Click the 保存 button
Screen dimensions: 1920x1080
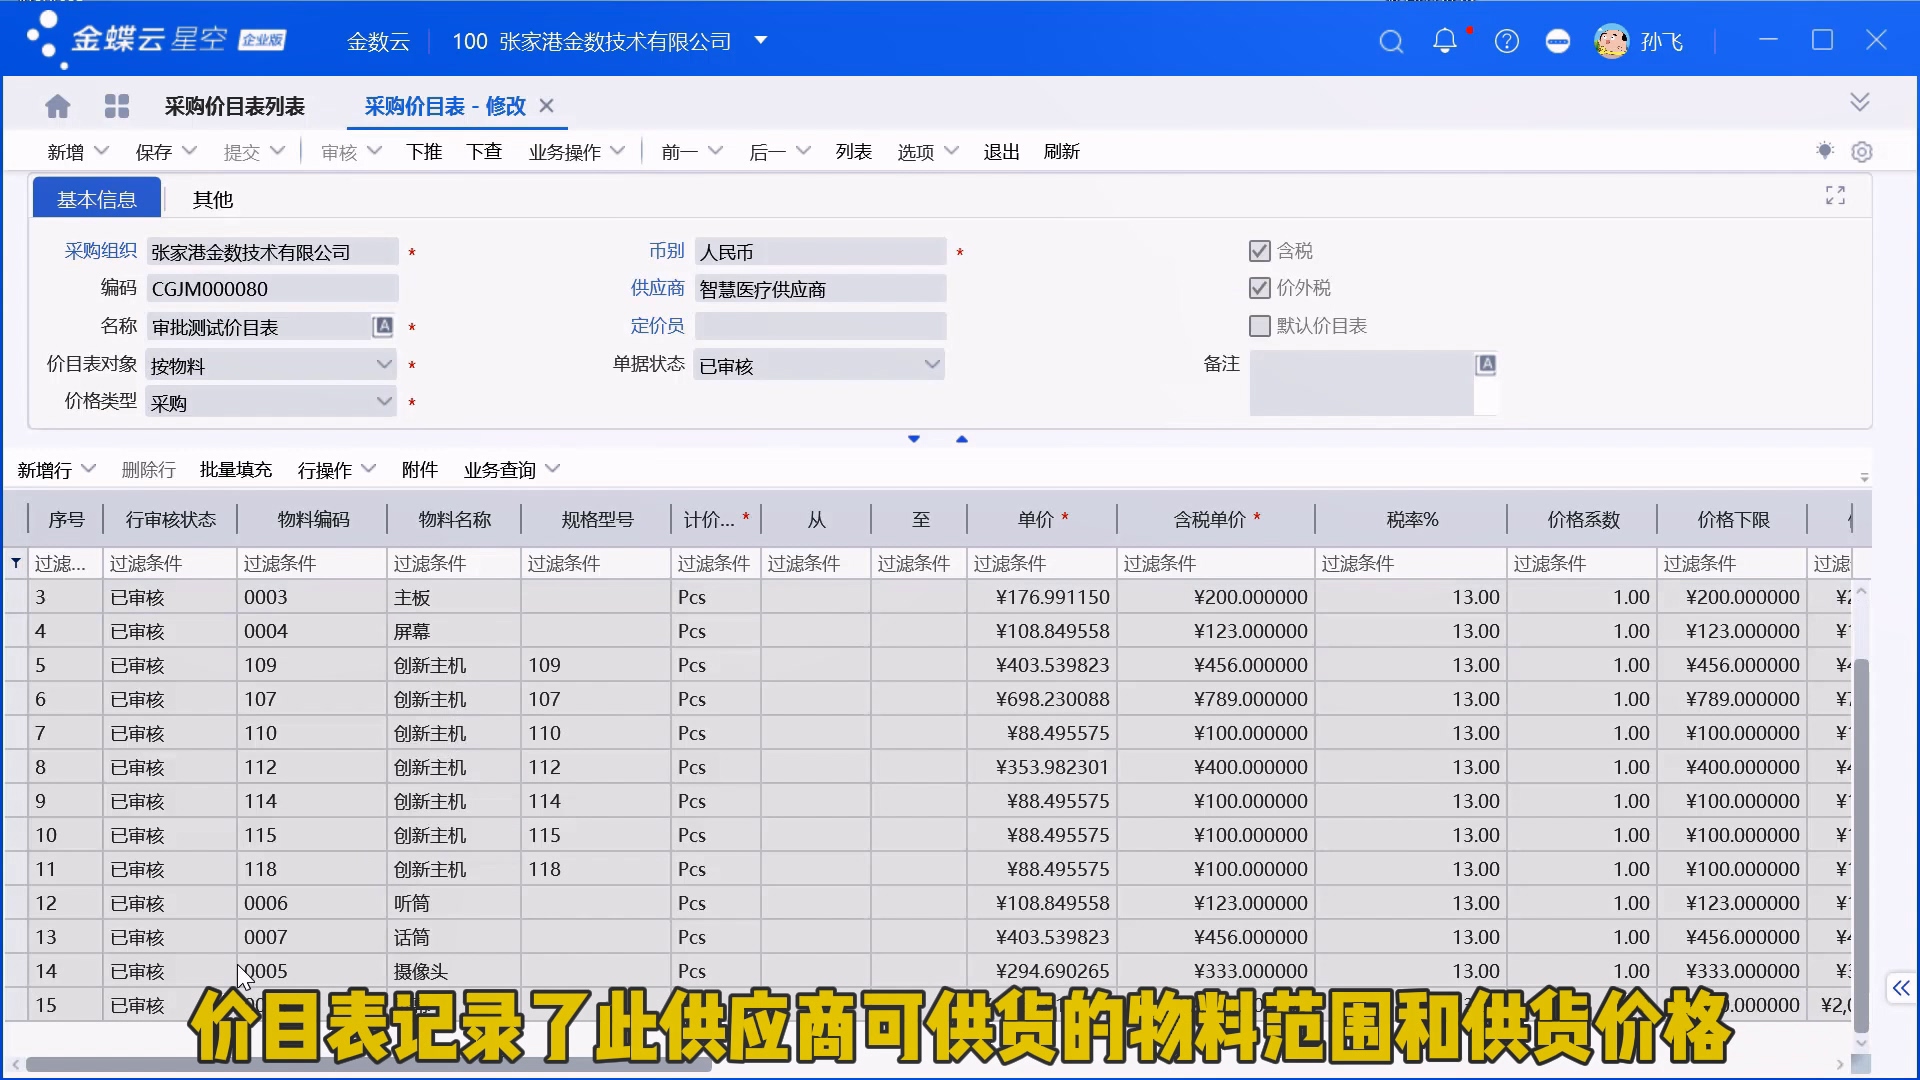tap(156, 151)
